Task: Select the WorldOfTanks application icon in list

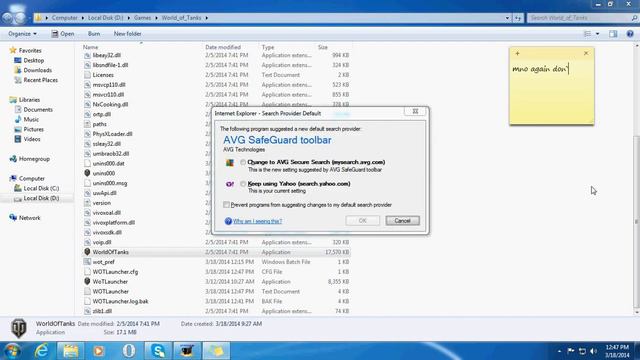Action: point(87,252)
